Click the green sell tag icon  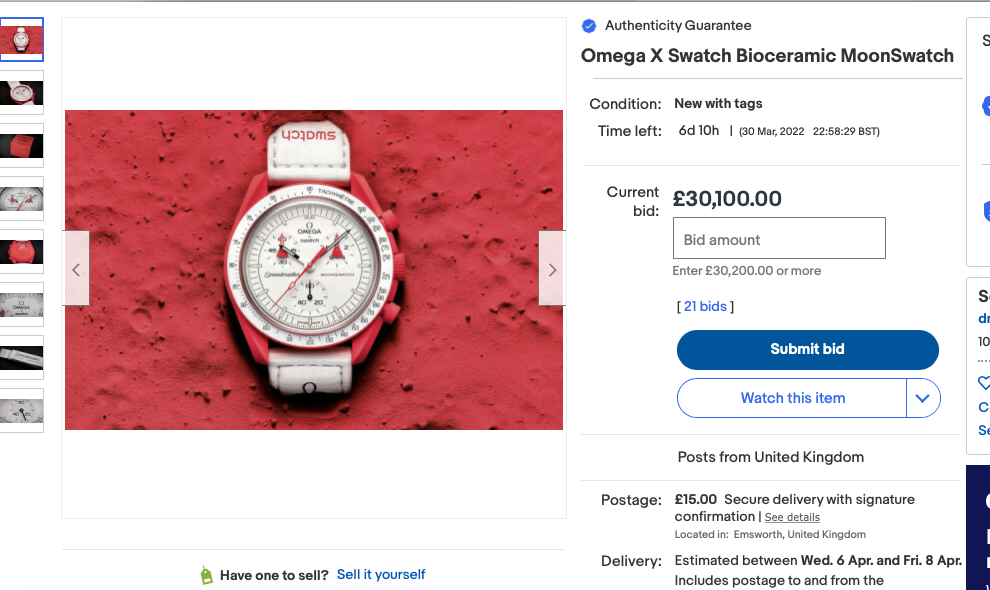(206, 575)
